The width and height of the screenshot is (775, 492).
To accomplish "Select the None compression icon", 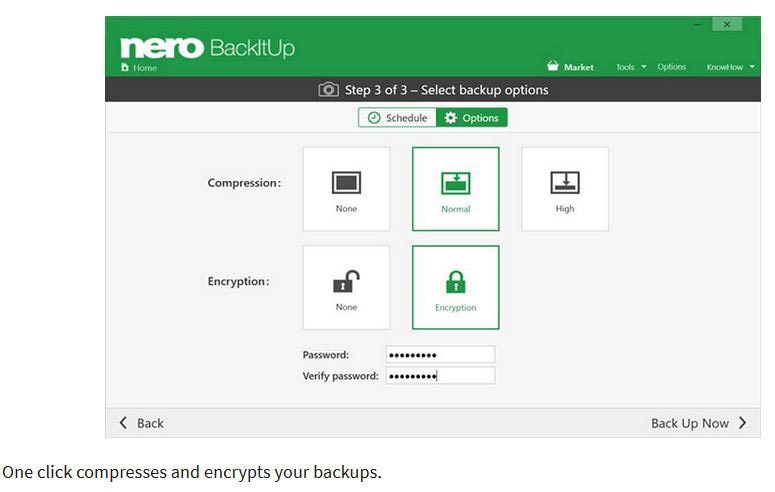I will pos(346,182).
